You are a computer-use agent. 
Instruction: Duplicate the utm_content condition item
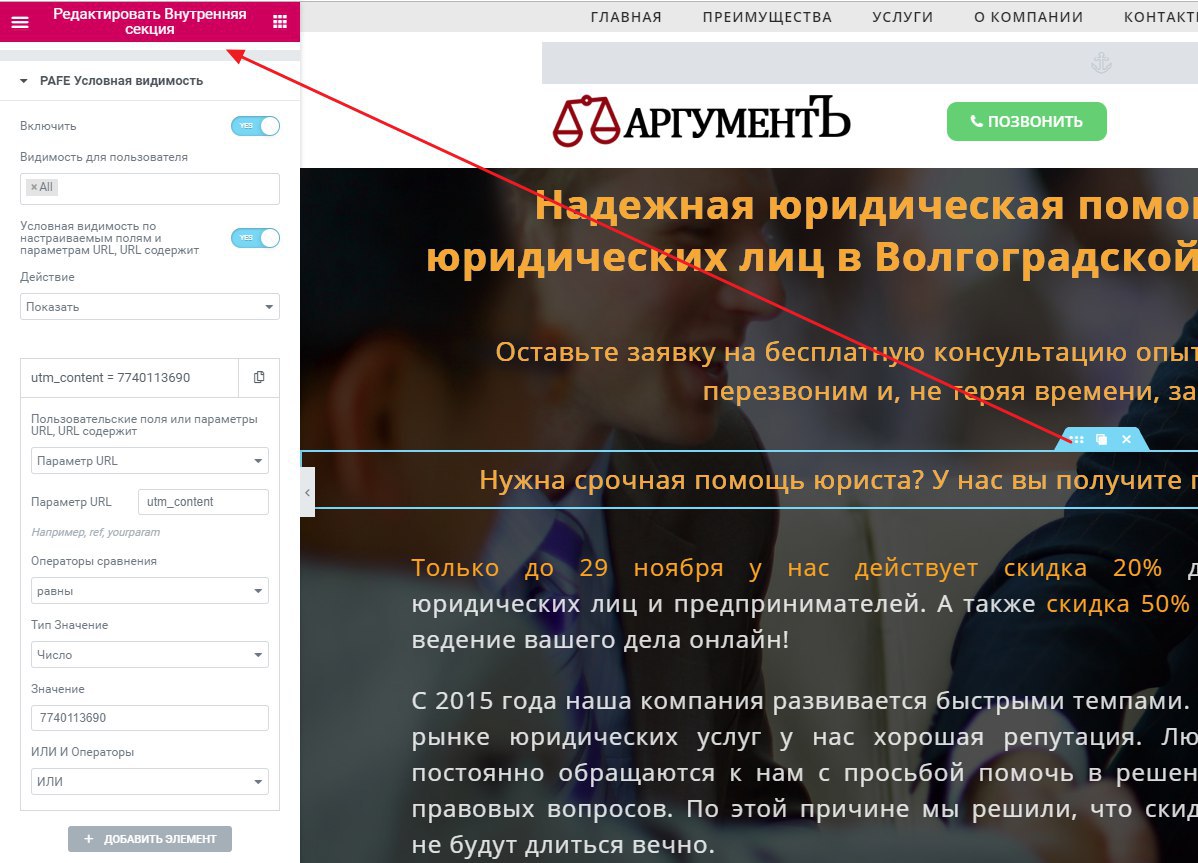[259, 377]
